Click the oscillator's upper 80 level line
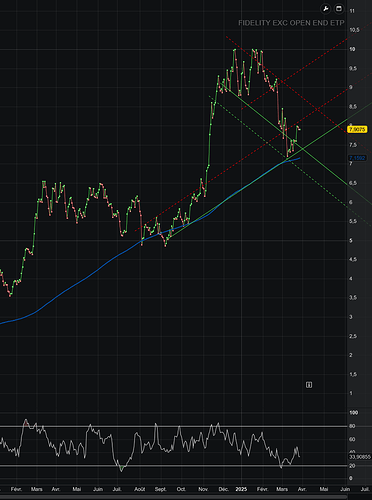 tap(173, 426)
